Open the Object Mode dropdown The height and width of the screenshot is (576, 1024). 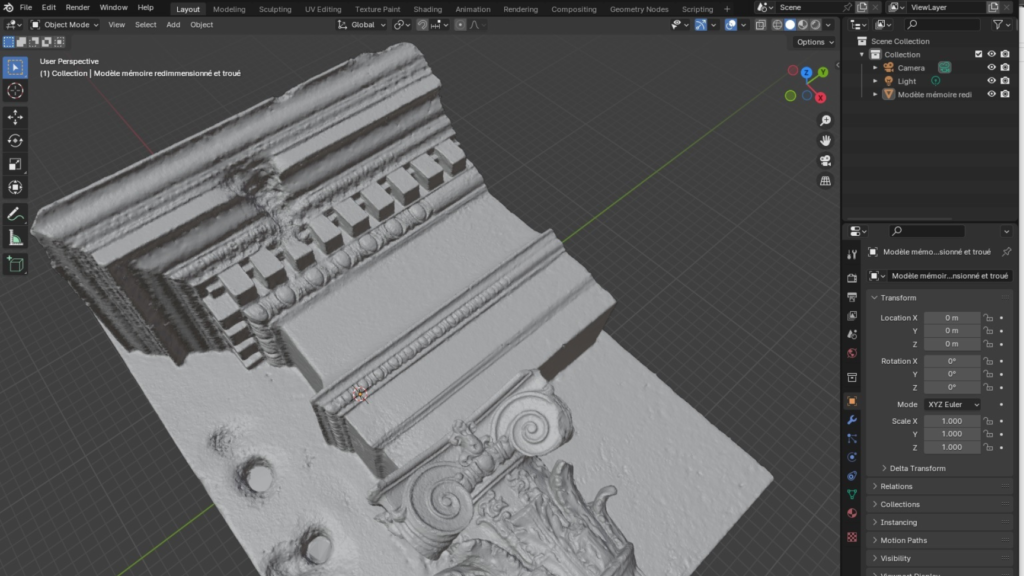coord(65,25)
